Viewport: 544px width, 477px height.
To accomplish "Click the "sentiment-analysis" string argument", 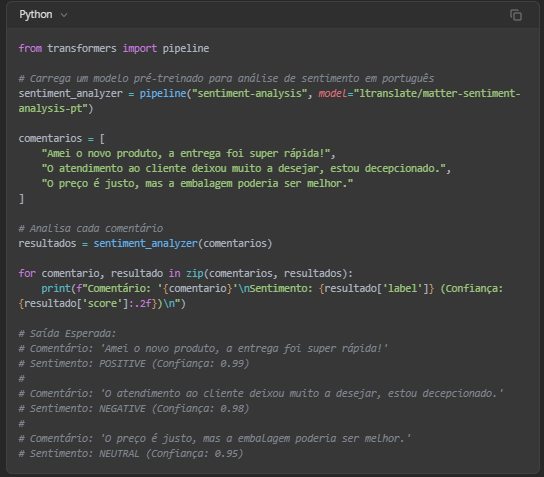I will 250,93.
